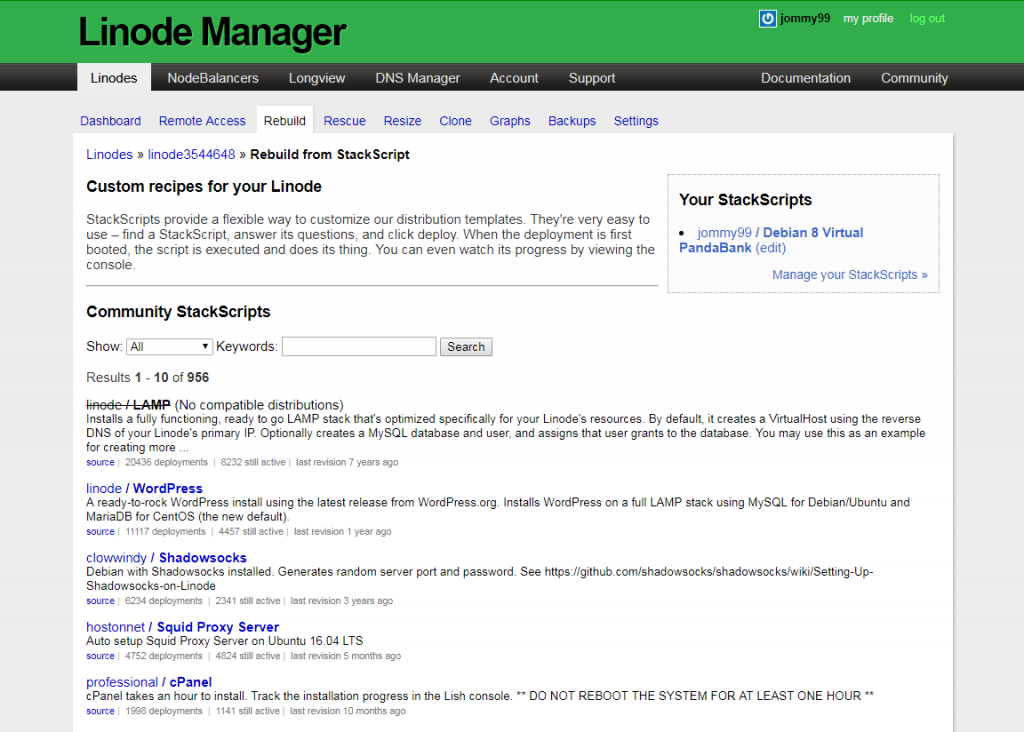Click the Your StackScripts heading
This screenshot has width=1024, height=732.
(745, 200)
